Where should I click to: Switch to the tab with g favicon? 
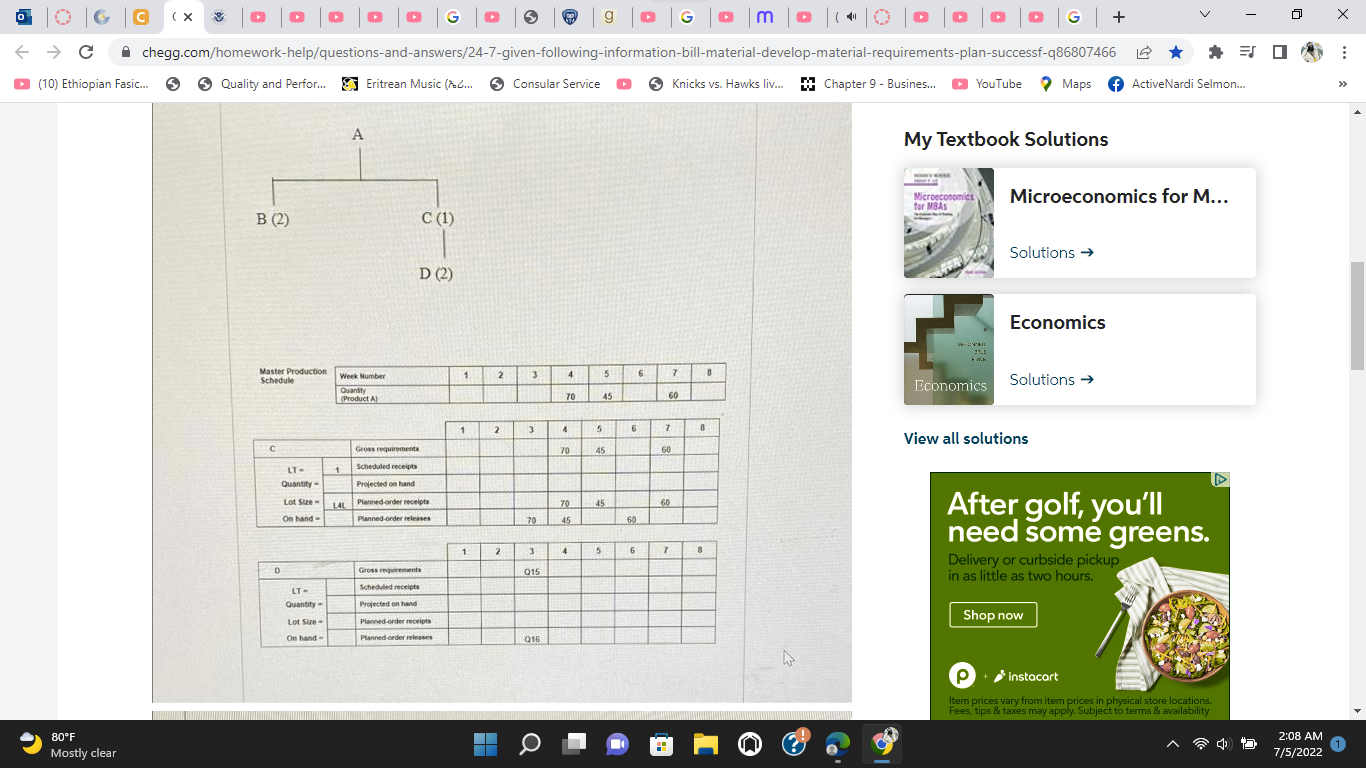(x=609, y=17)
